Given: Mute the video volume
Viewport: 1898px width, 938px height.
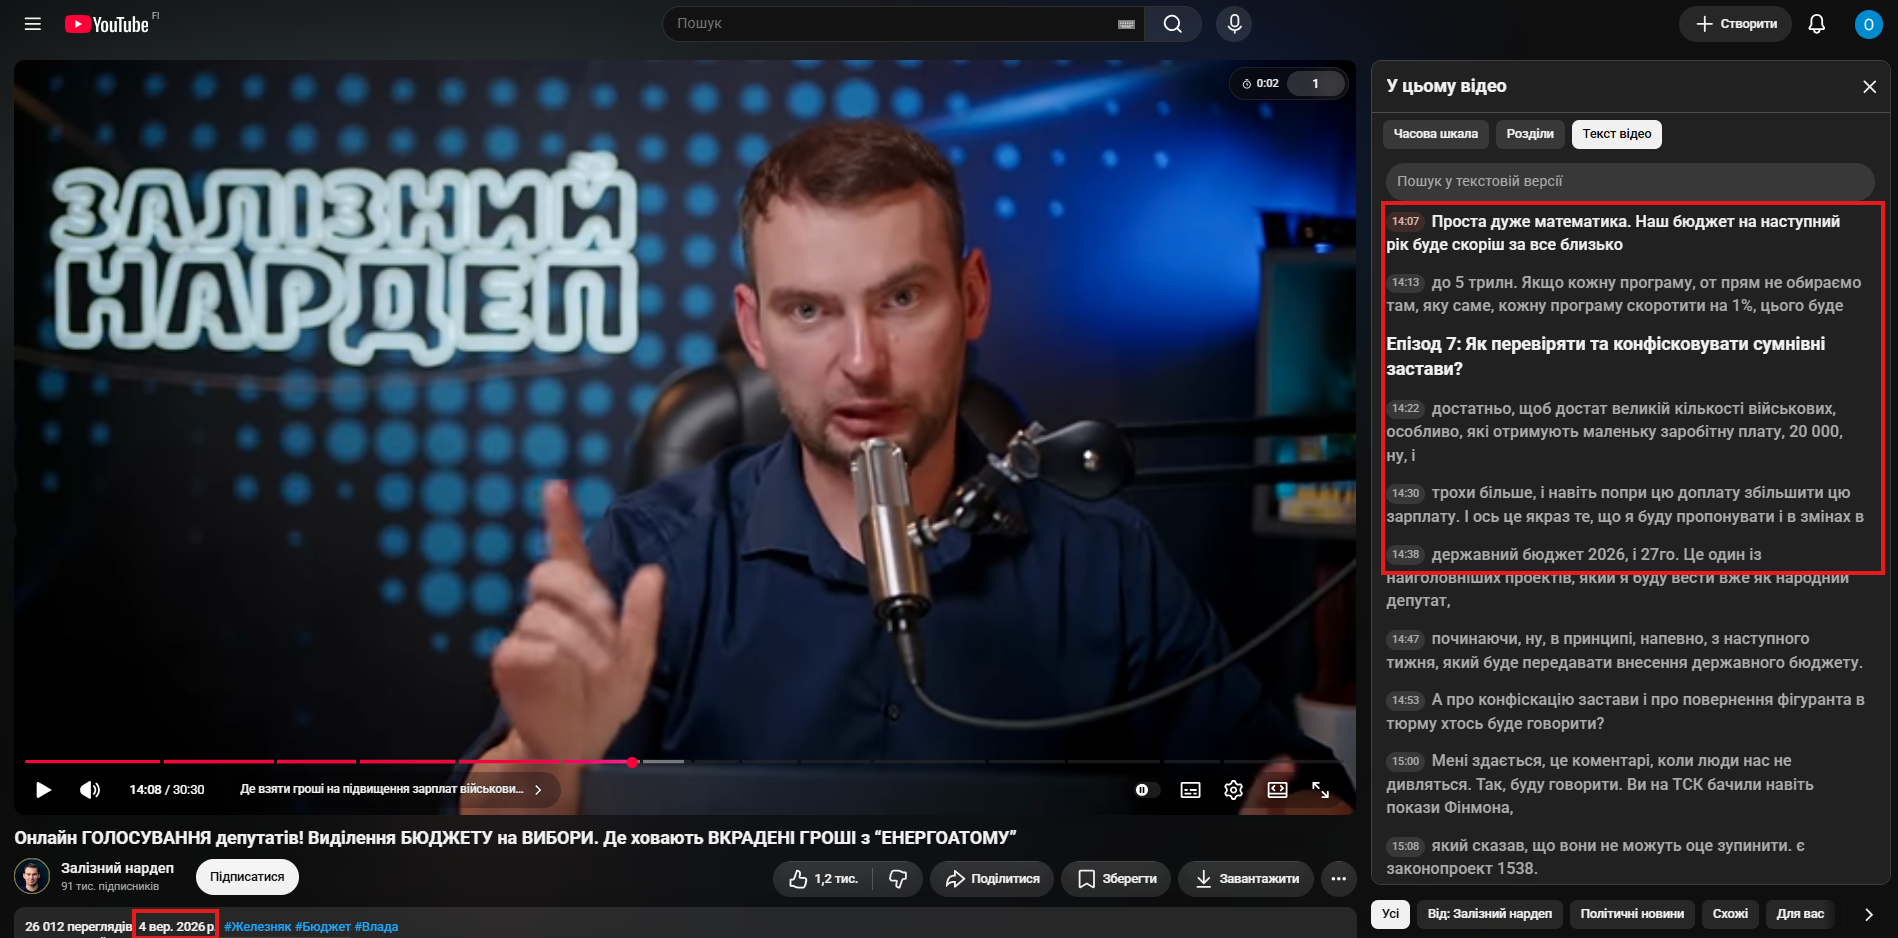Looking at the screenshot, I should click(x=90, y=790).
